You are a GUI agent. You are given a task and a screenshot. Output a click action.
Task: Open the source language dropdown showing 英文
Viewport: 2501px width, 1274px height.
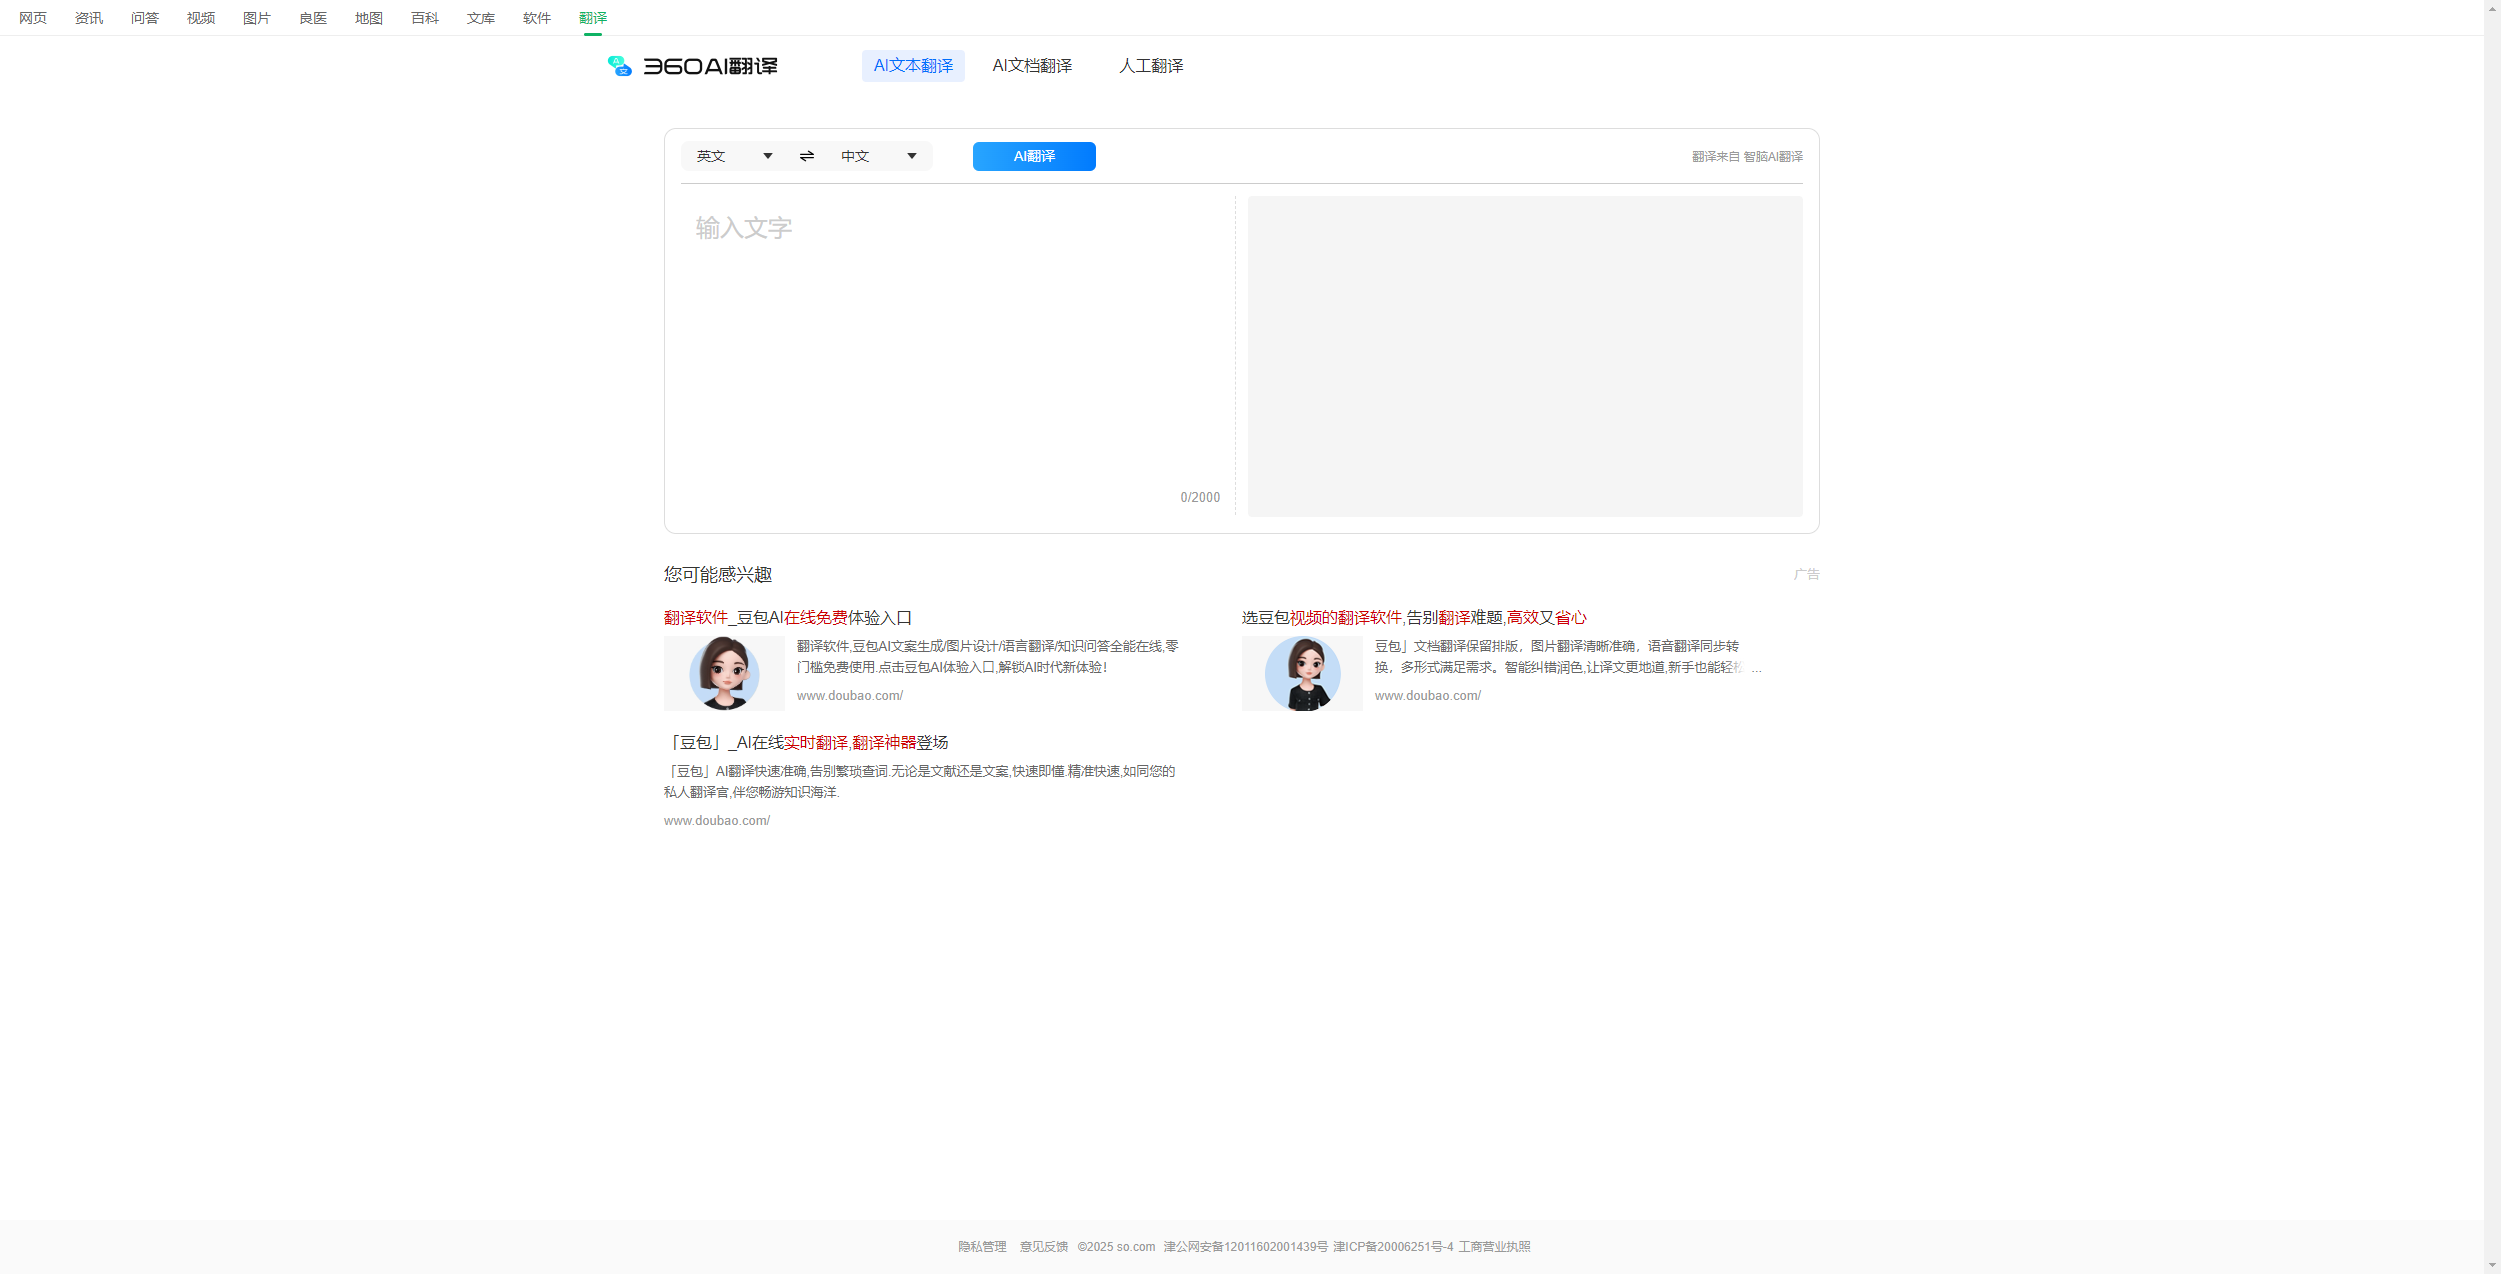pyautogui.click(x=733, y=156)
